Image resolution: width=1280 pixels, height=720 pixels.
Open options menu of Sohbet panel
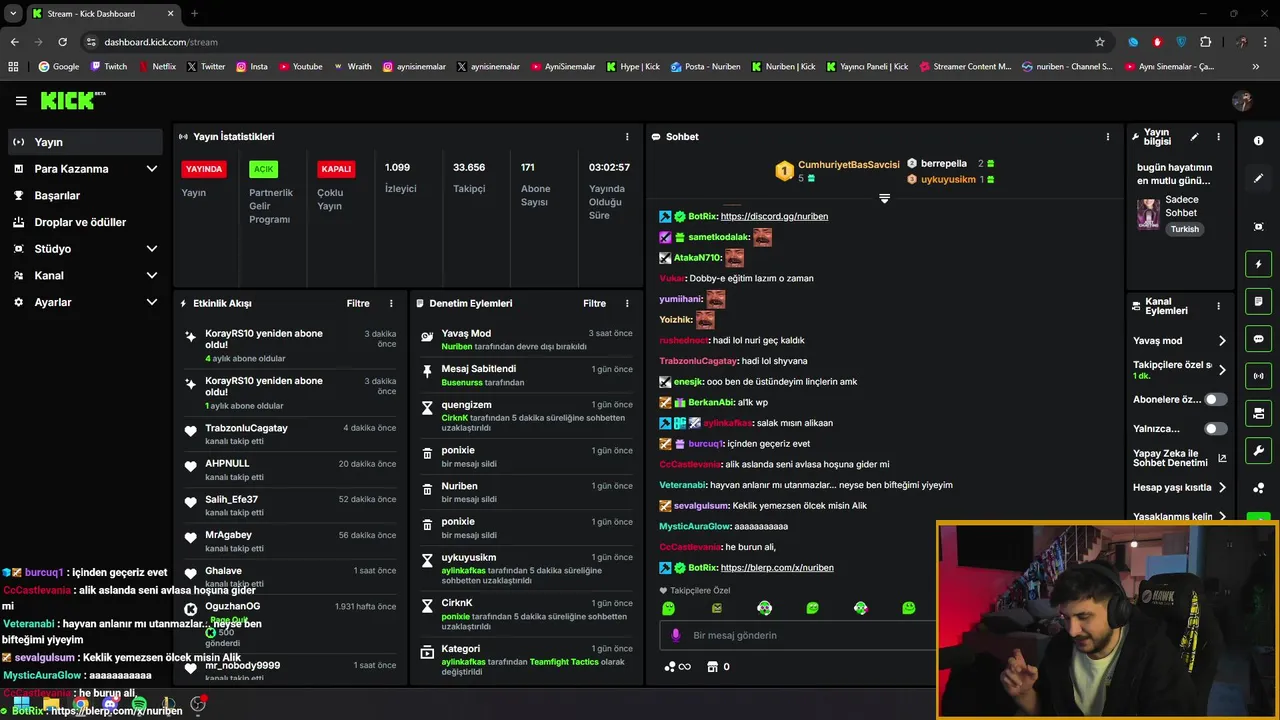pyautogui.click(x=1107, y=136)
